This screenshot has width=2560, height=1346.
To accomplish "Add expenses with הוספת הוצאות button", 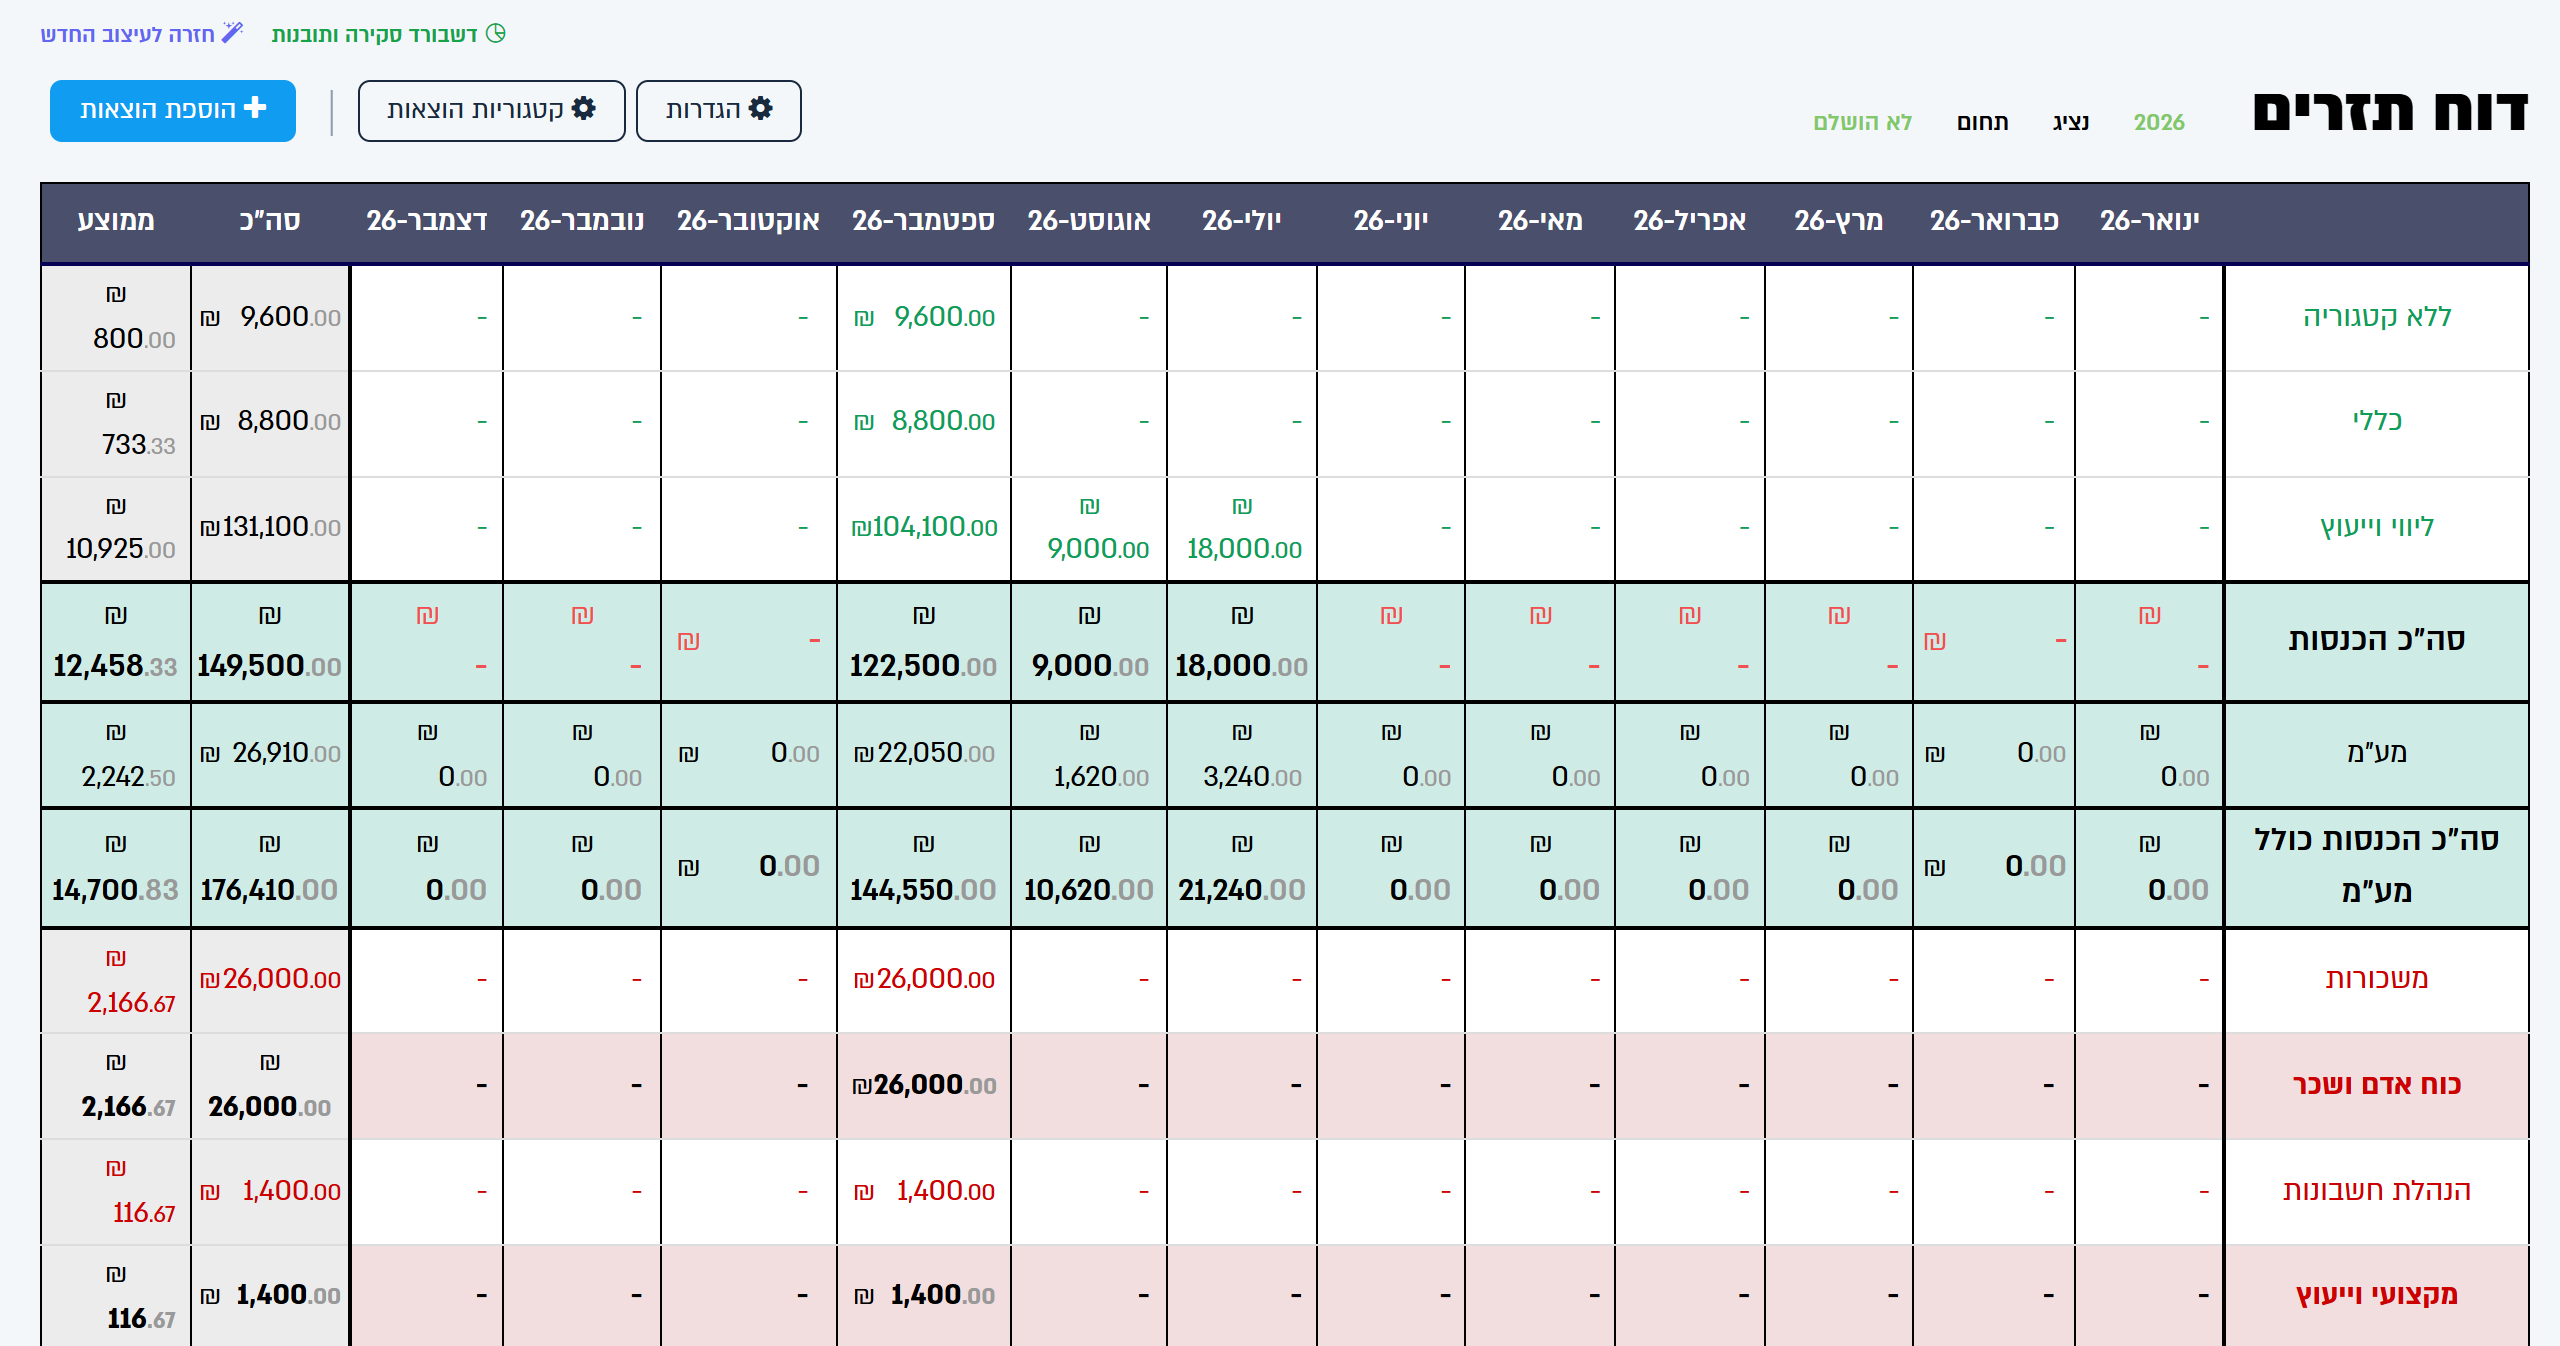I will click(x=173, y=111).
